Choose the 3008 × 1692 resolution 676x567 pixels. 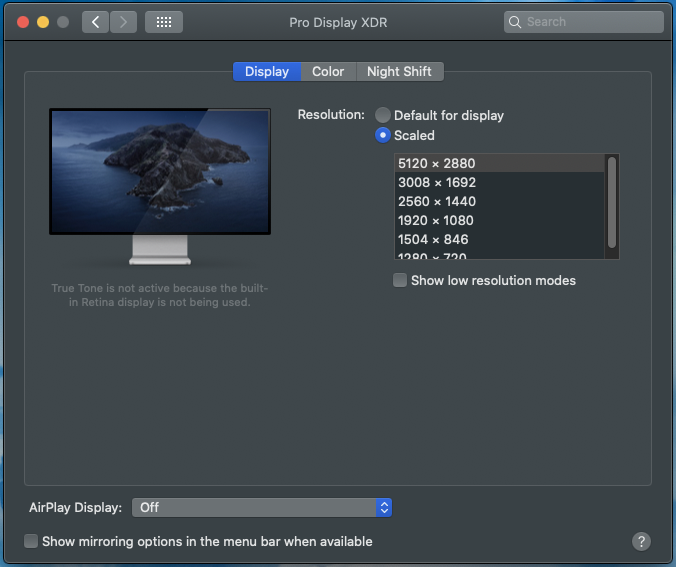tap(499, 182)
